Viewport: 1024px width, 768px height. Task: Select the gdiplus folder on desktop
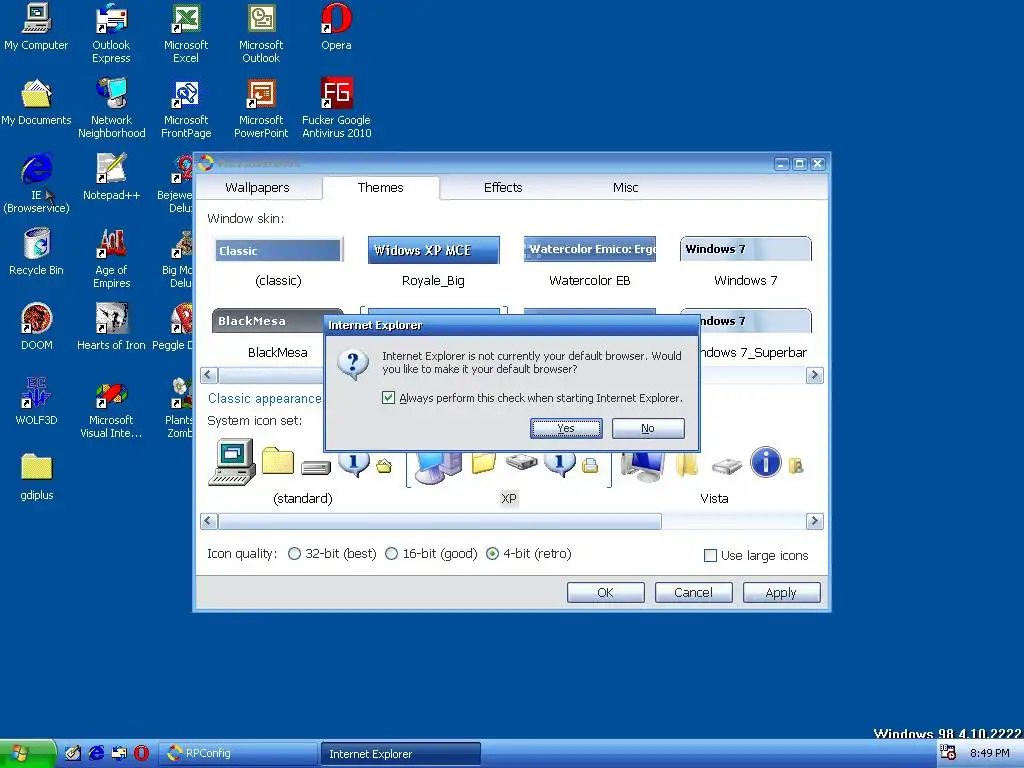point(36,477)
